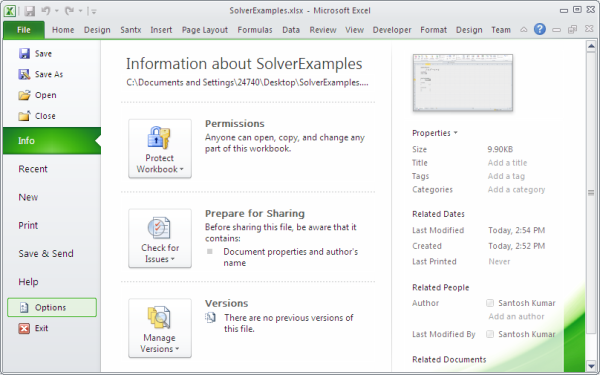Image resolution: width=600 pixels, height=375 pixels.
Task: Open the Redo history dropdown arrow
Action: (x=80, y=11)
